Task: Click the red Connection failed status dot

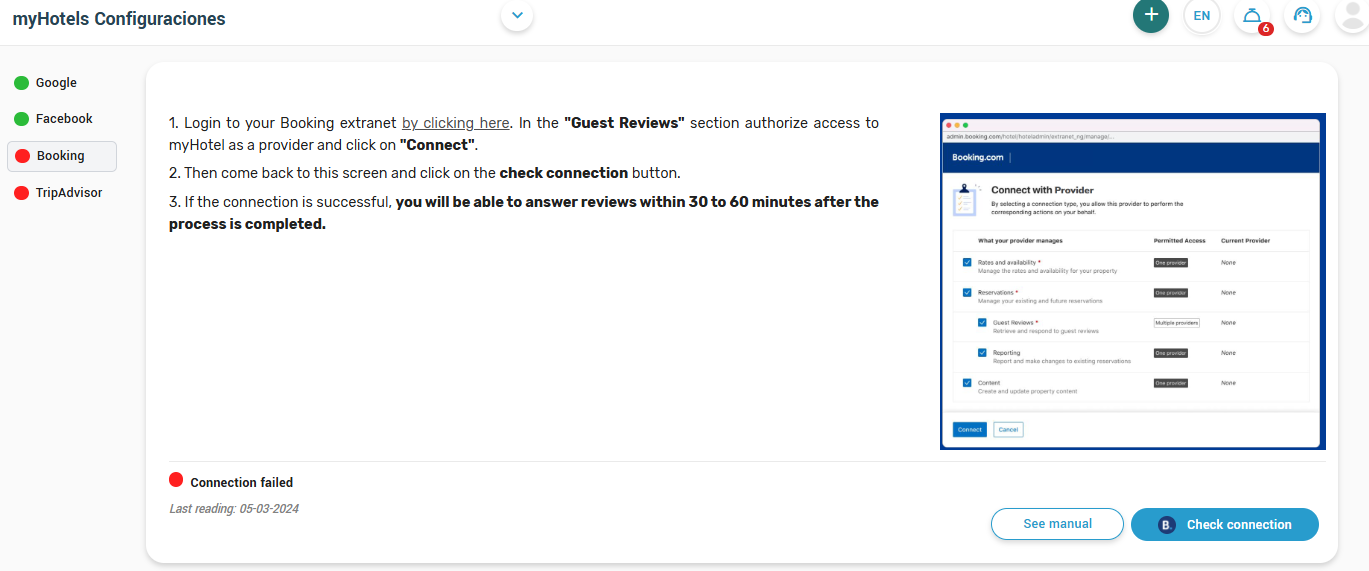Action: coord(177,480)
